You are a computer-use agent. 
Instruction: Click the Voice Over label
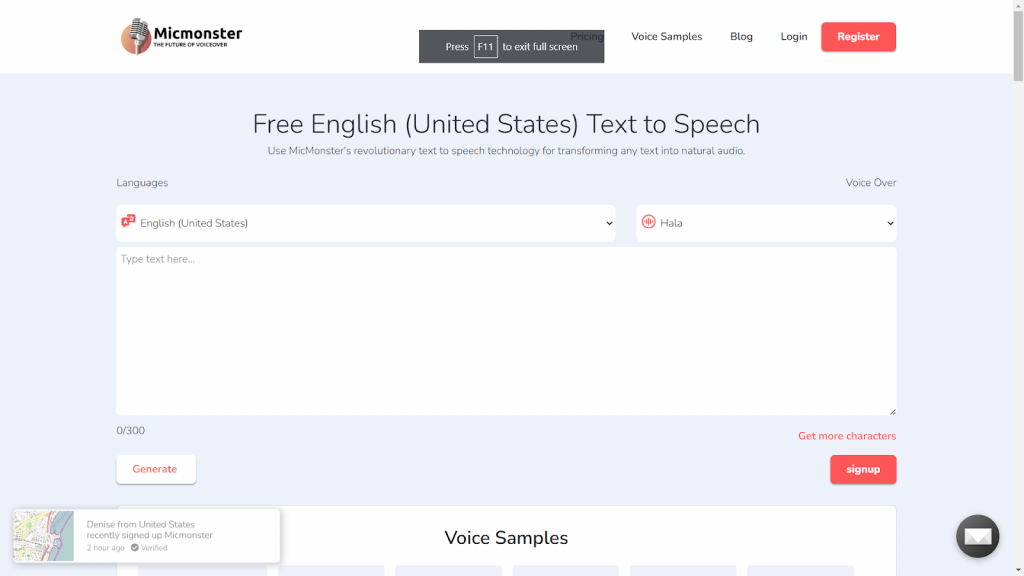[871, 183]
